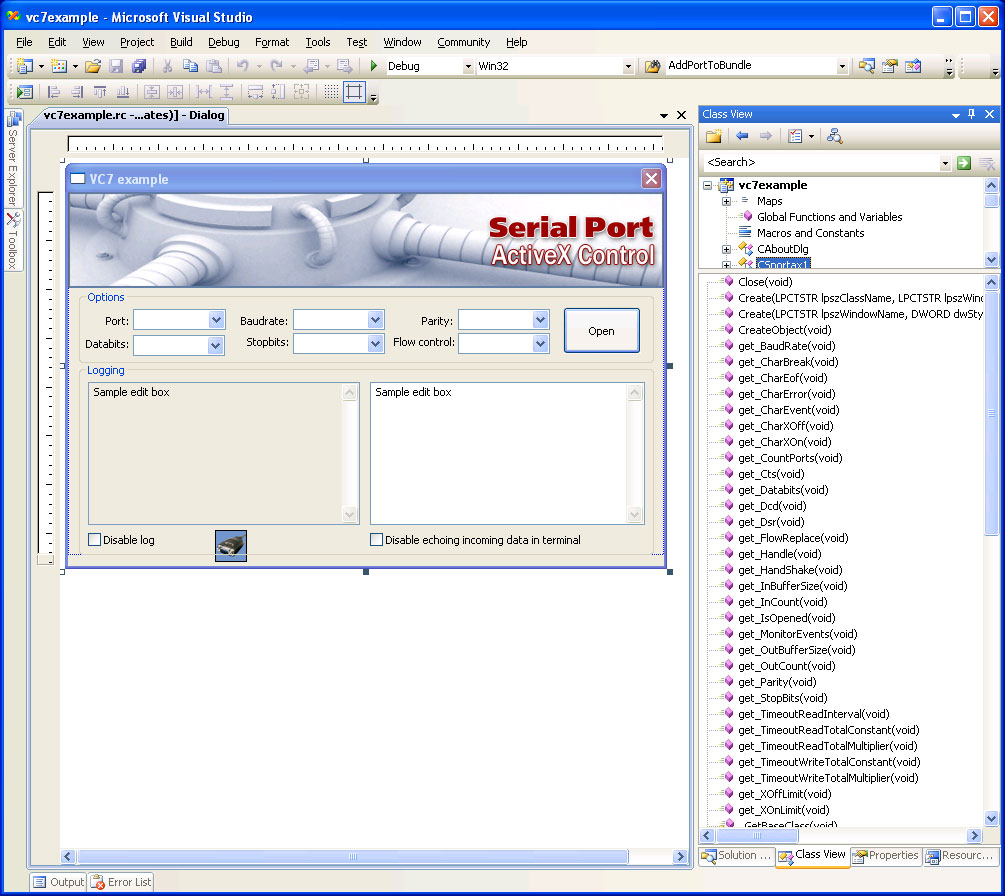Click the Save All icon
This screenshot has height=896, width=1005.
tap(139, 65)
